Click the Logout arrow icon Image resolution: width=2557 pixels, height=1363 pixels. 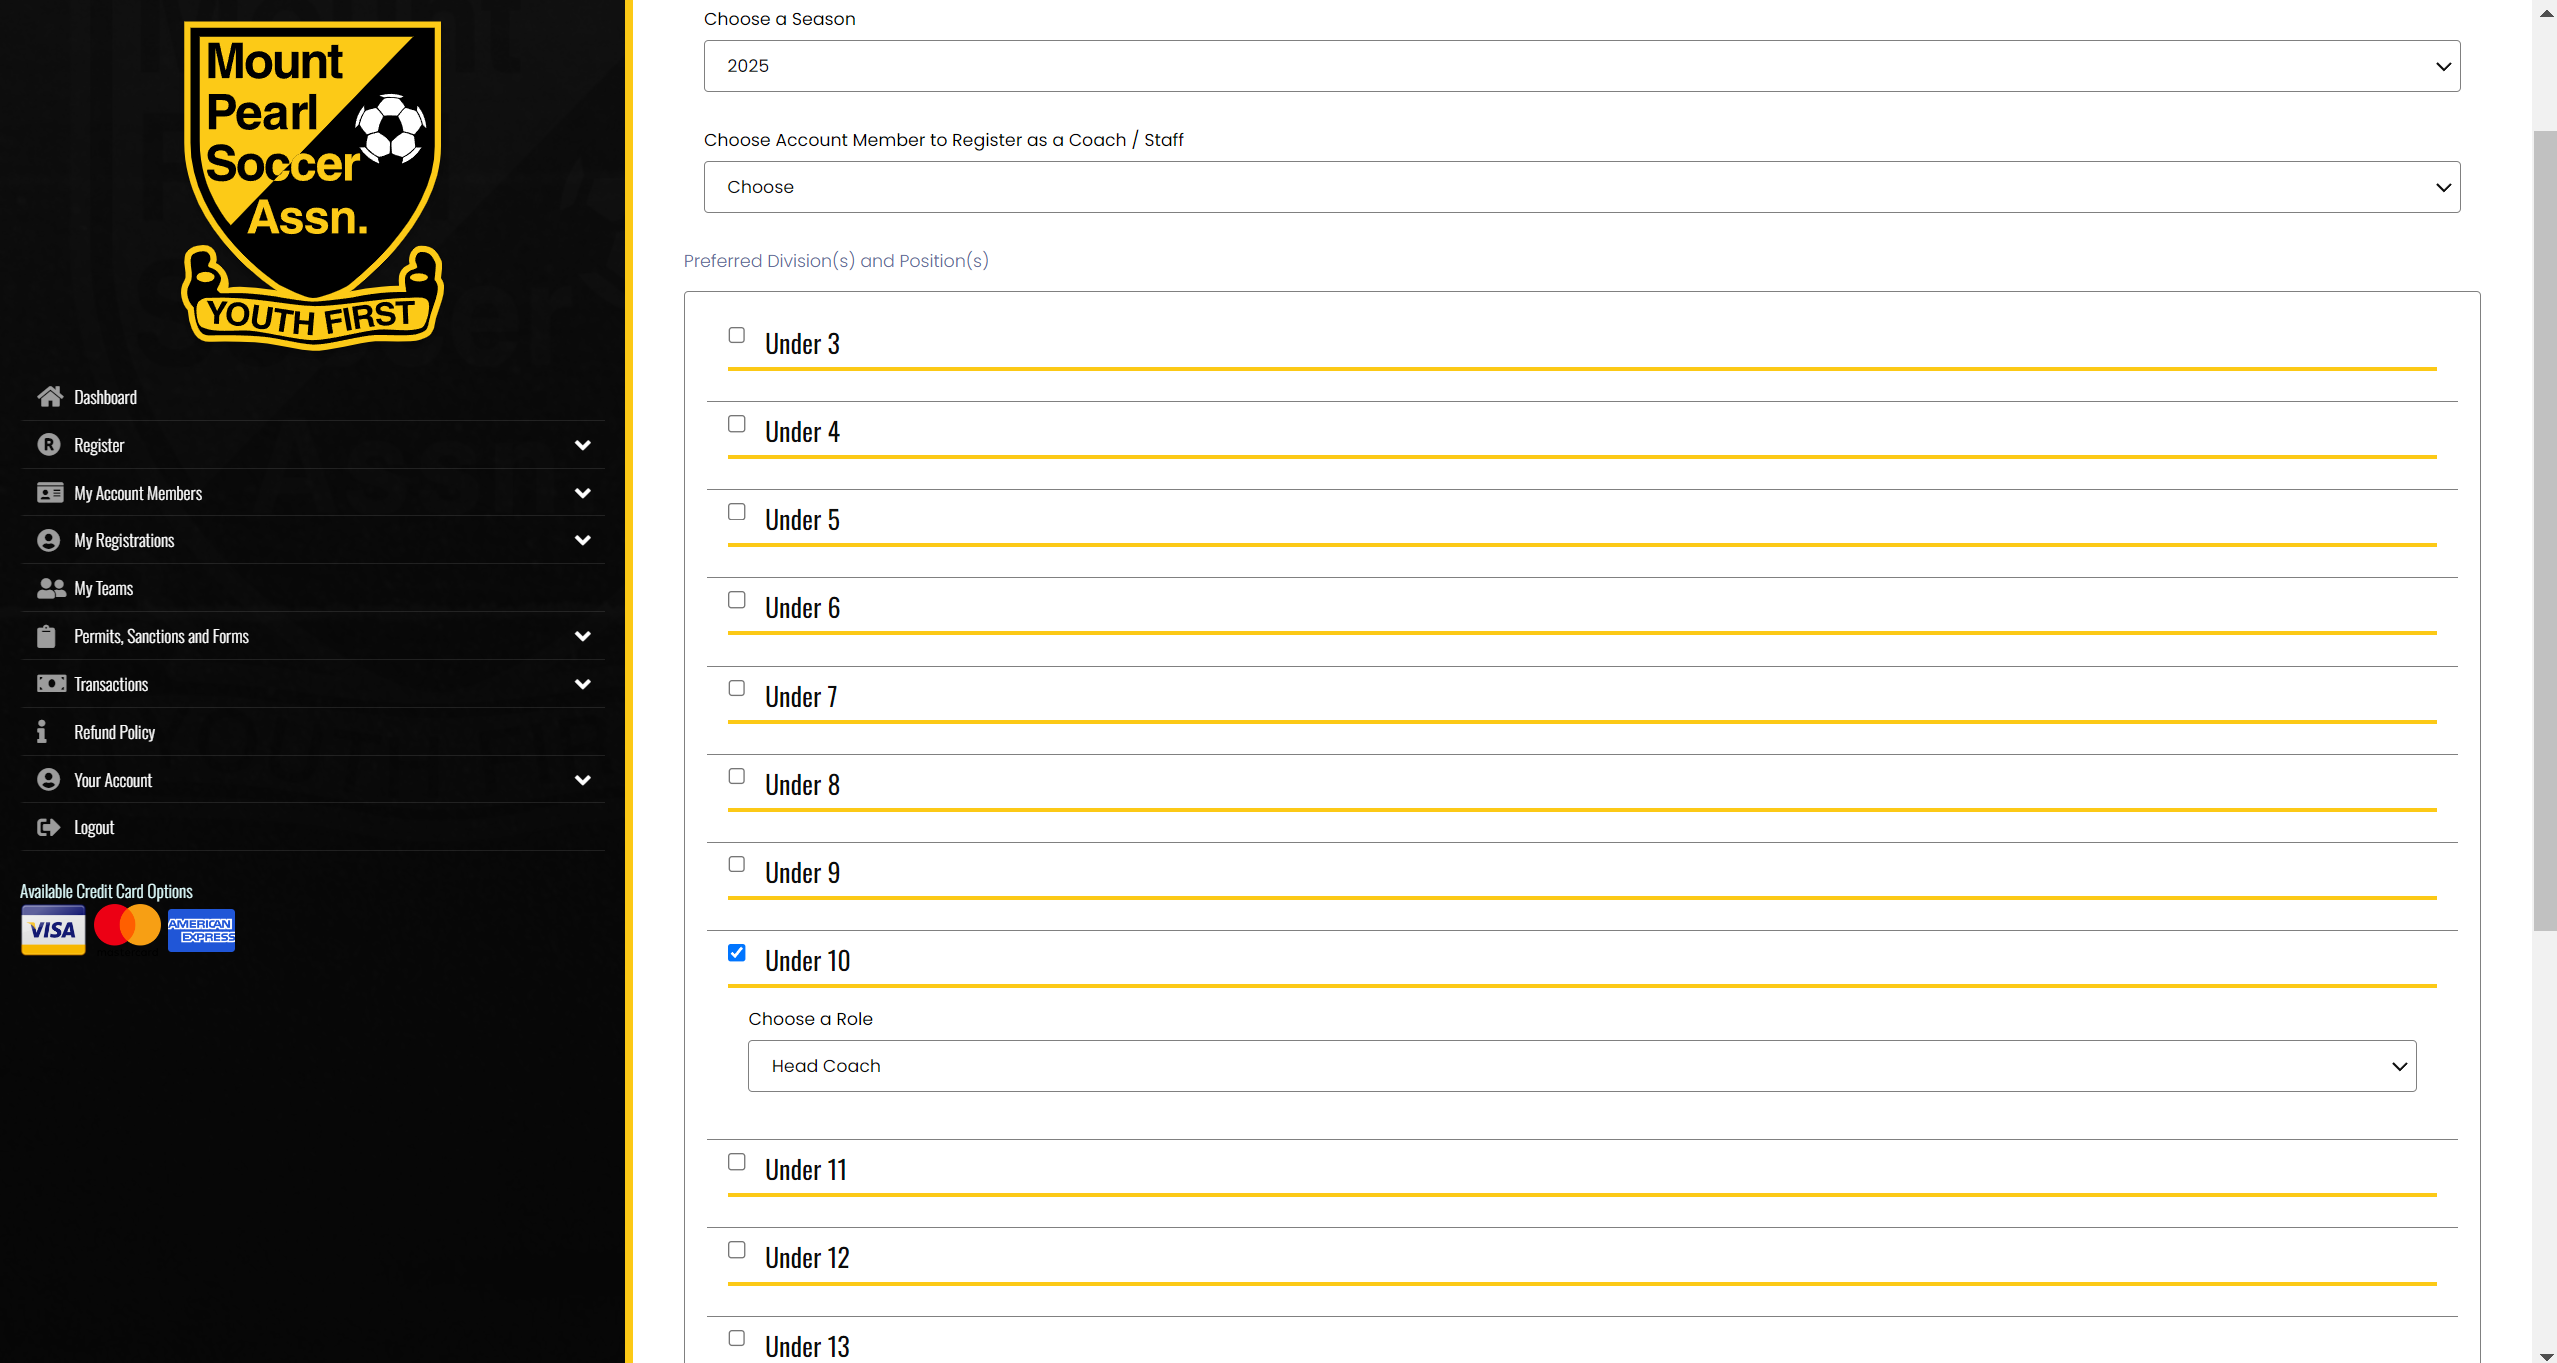pos(49,827)
